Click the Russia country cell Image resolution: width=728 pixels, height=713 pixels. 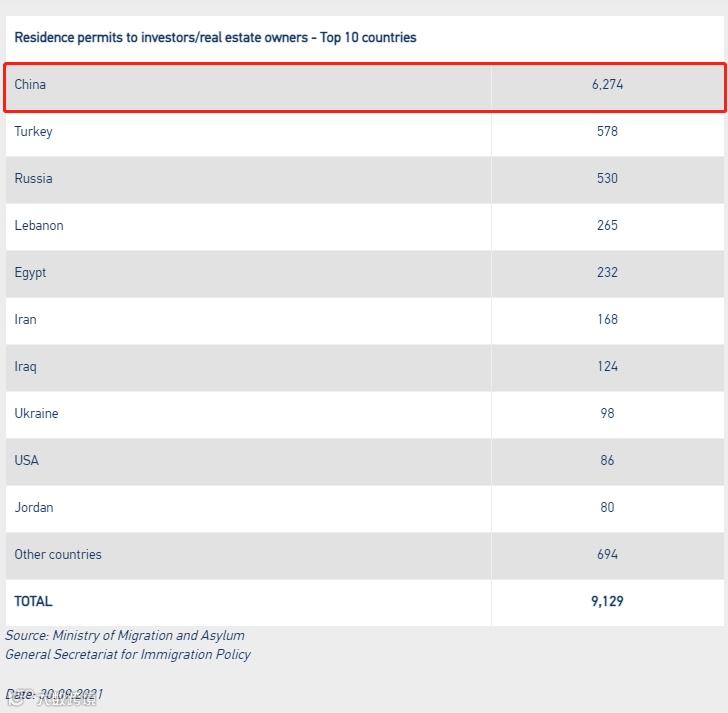point(33,179)
